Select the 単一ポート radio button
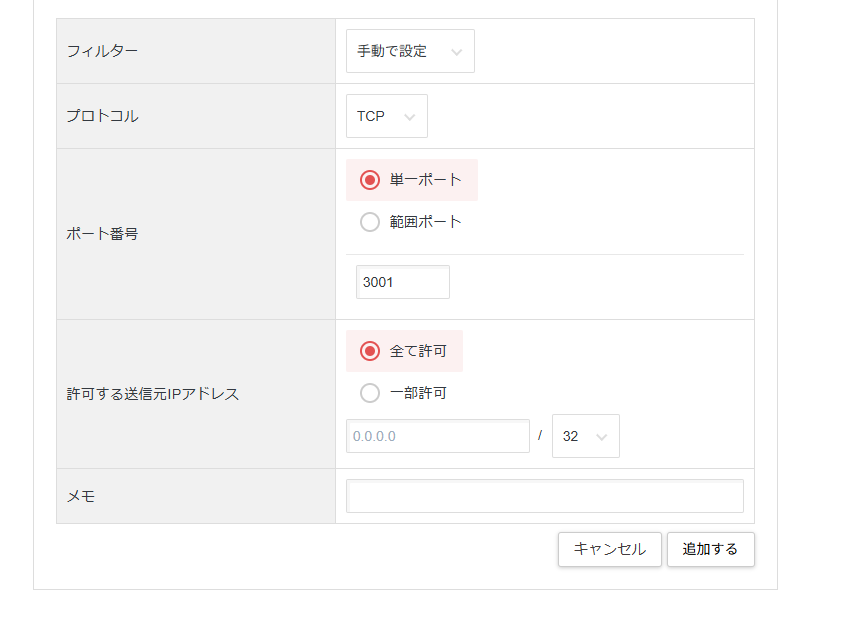This screenshot has width=865, height=637. tap(370, 180)
